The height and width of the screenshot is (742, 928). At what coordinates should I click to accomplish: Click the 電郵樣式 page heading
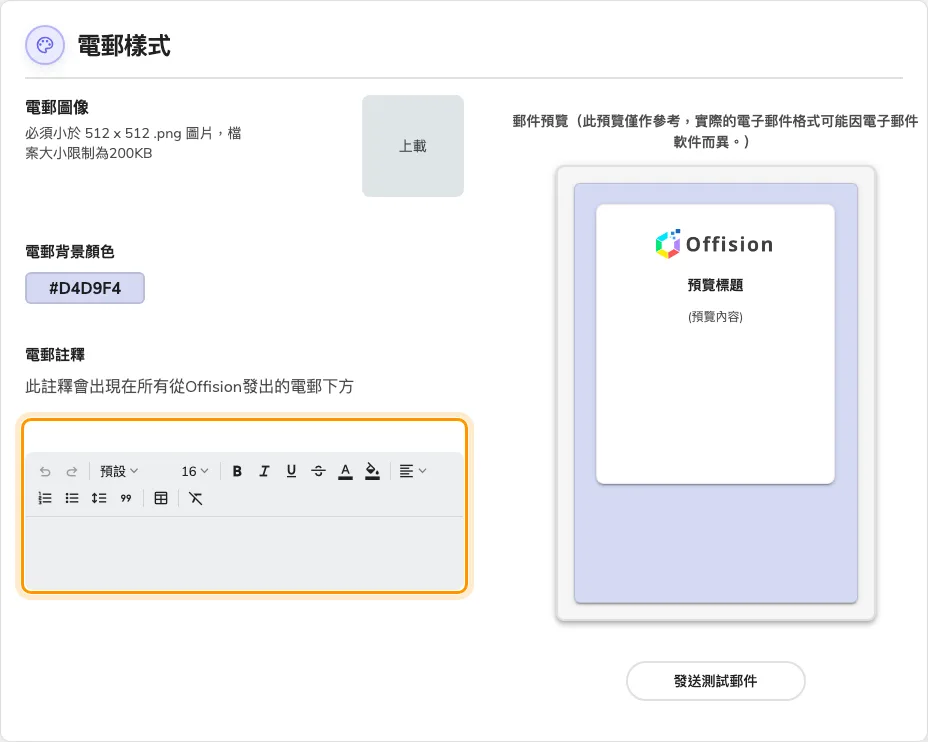click(x=124, y=46)
